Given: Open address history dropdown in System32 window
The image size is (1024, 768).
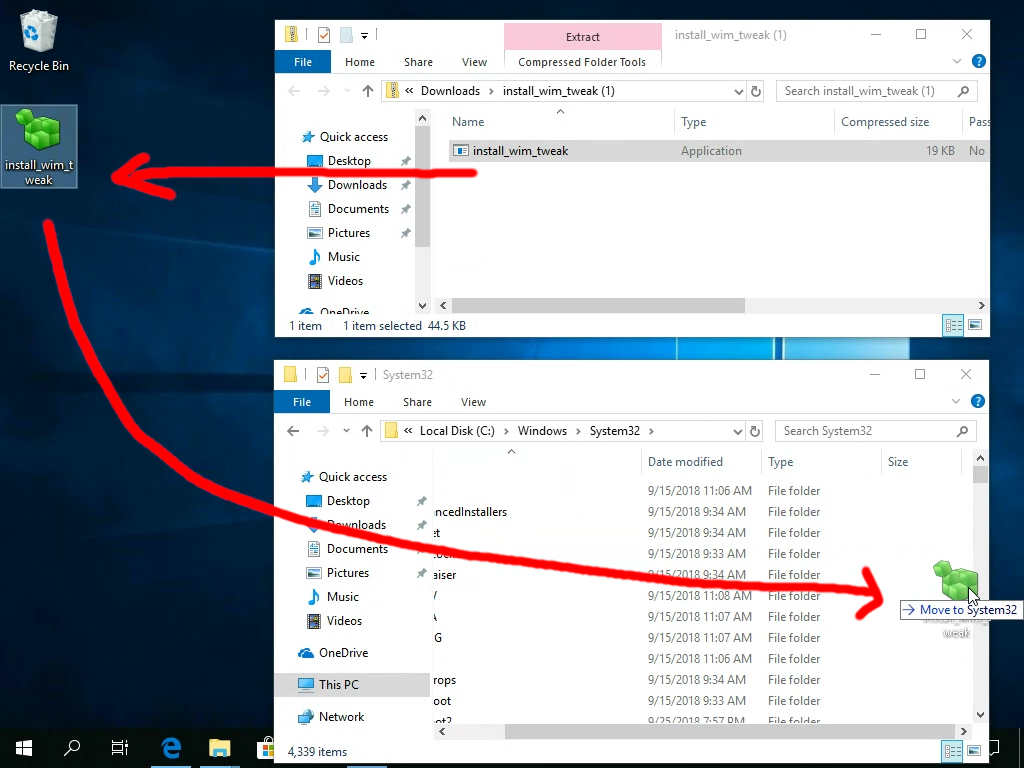Looking at the screenshot, I should point(737,432).
